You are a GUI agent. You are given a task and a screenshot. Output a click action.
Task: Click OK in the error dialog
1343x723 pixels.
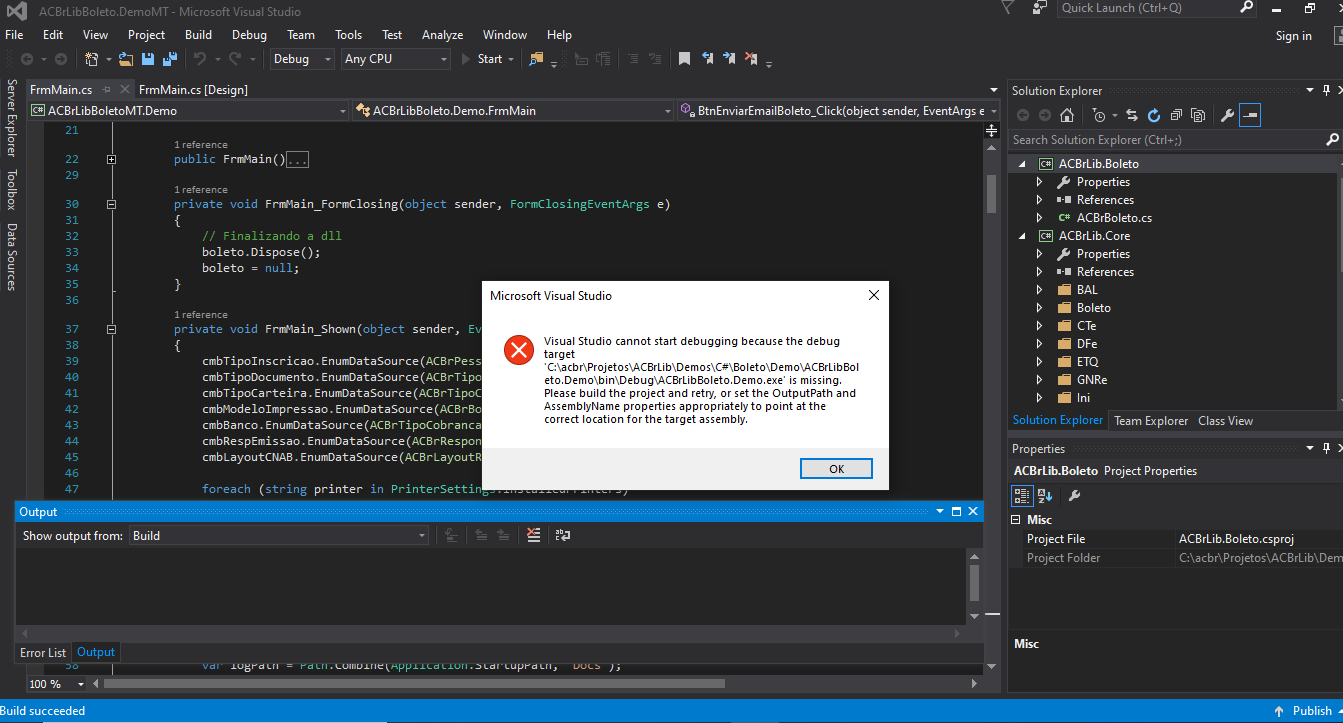[836, 469]
